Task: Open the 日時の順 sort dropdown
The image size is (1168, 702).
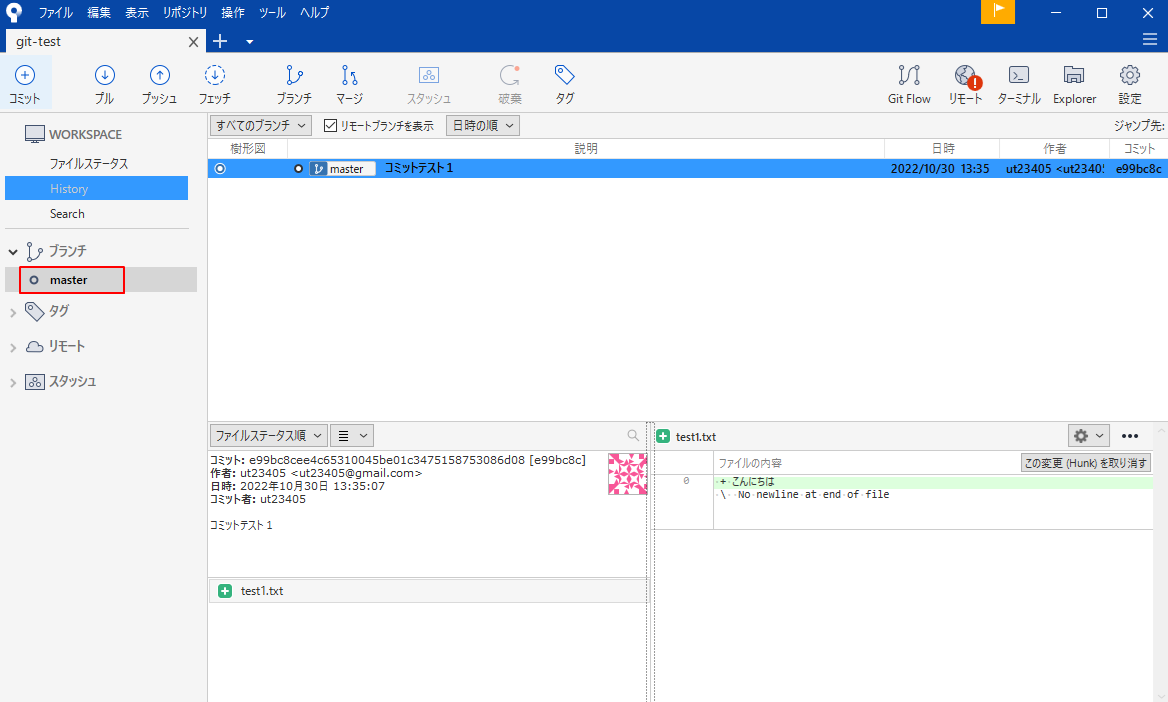Action: click(x=482, y=126)
